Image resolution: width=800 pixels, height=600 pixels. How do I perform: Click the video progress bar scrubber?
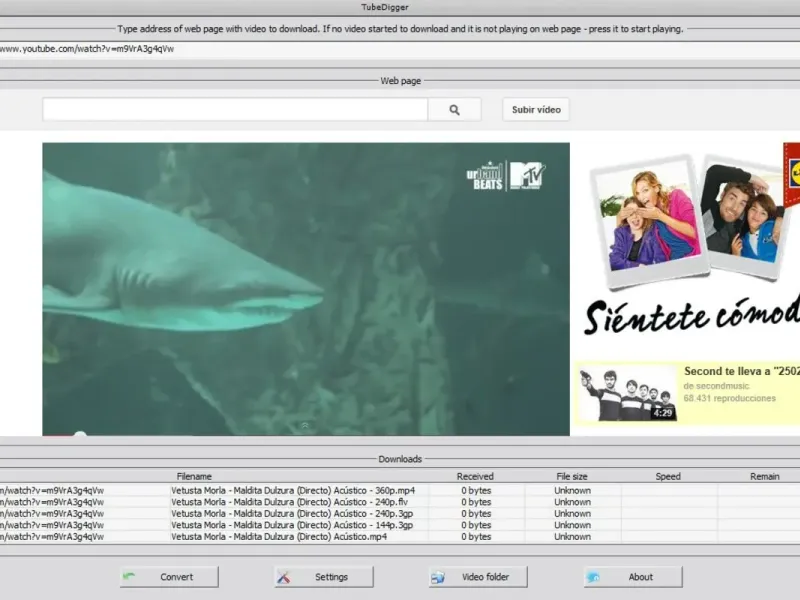coord(80,434)
